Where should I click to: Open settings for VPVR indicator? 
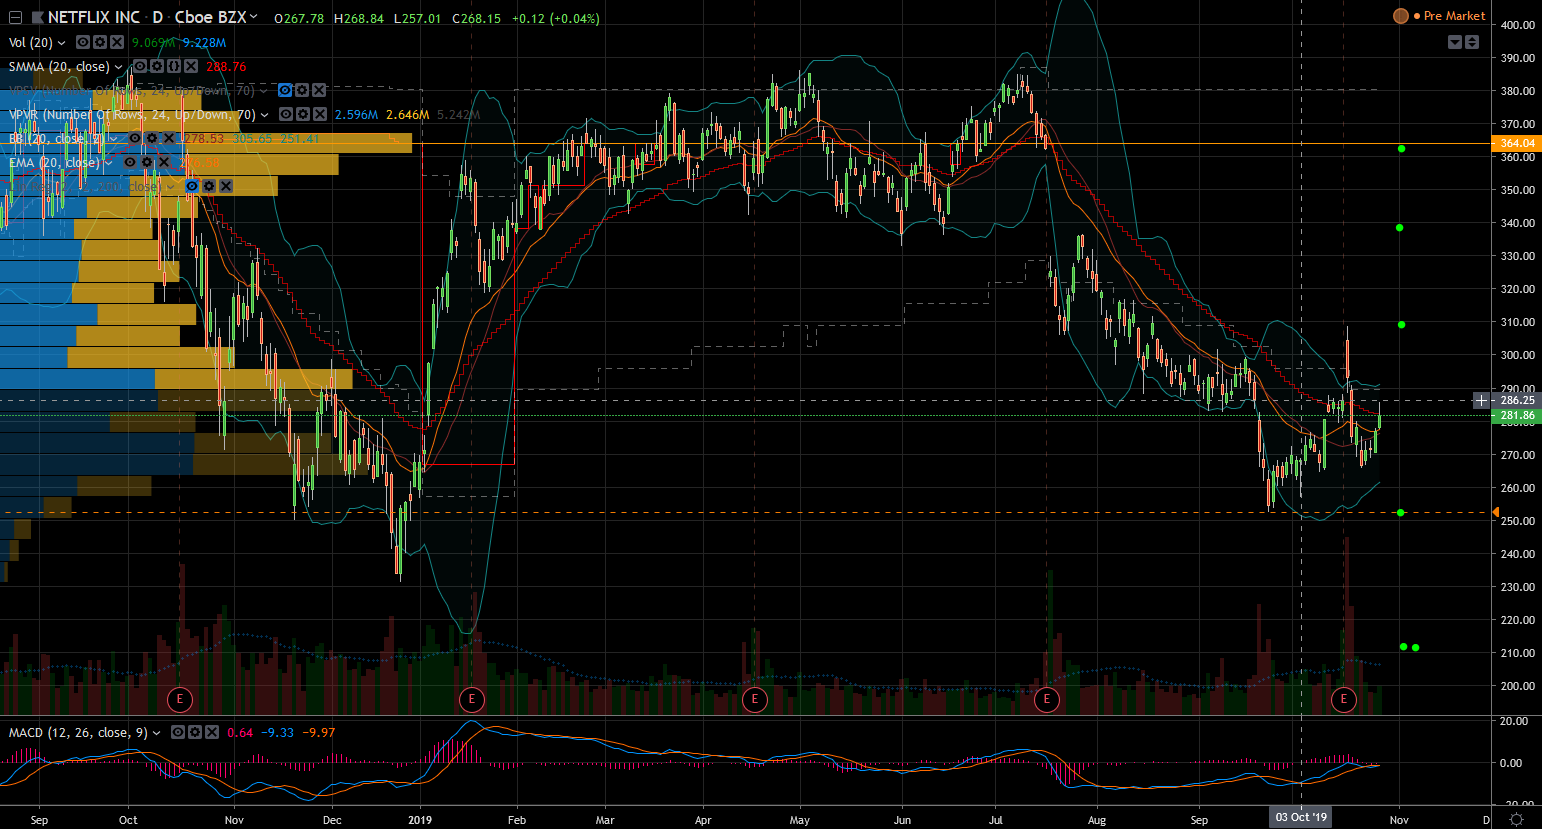pyautogui.click(x=302, y=114)
